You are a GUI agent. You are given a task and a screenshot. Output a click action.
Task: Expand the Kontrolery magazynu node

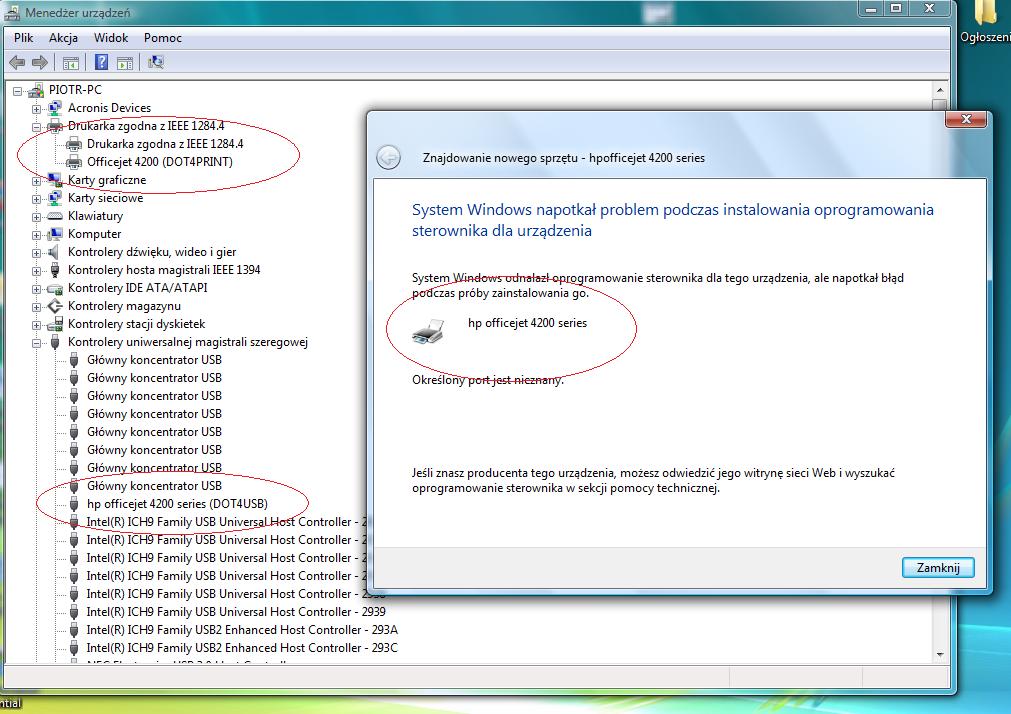tap(37, 308)
